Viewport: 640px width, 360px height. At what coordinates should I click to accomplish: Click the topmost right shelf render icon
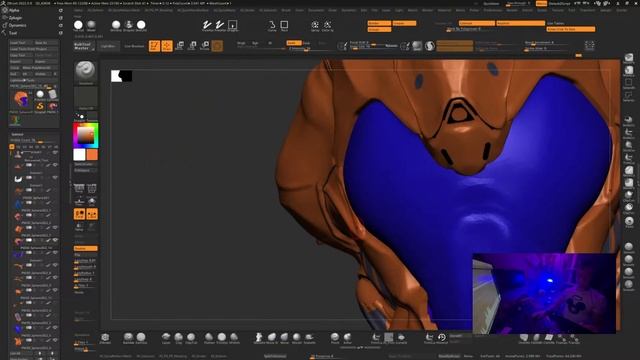coord(629,58)
